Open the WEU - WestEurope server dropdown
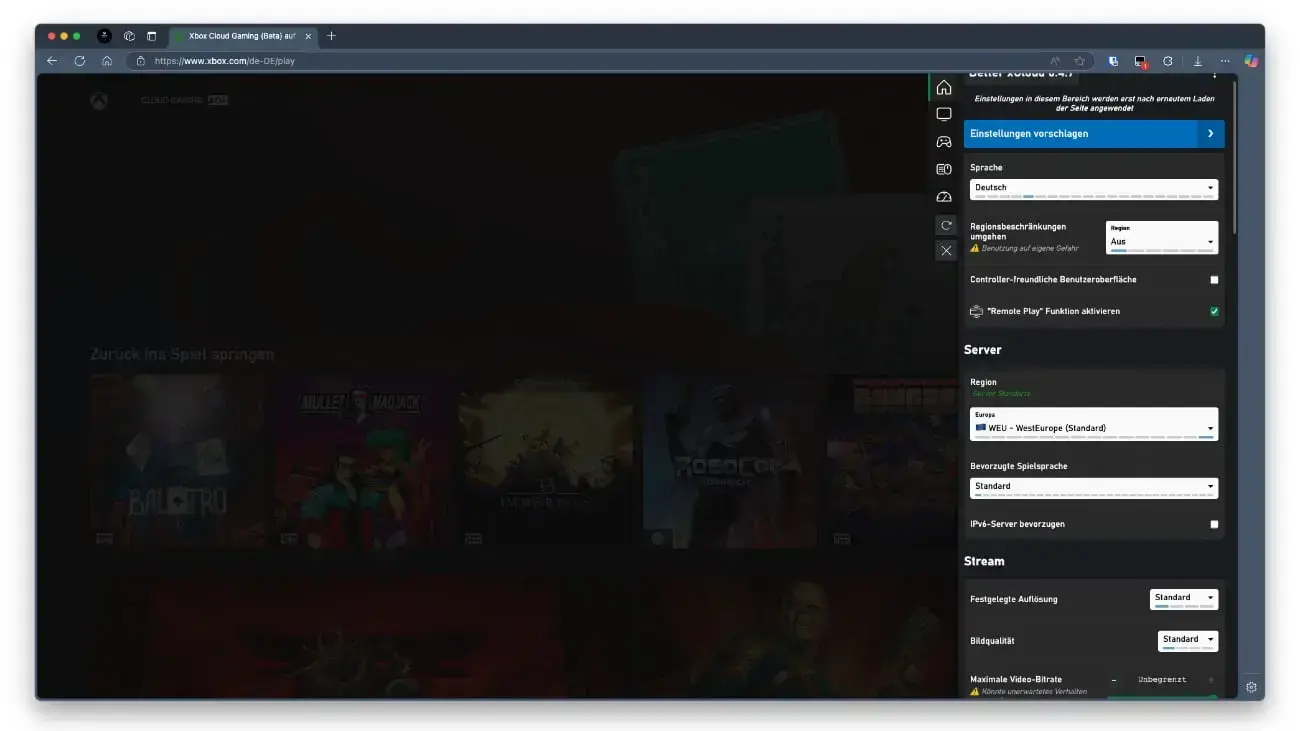This screenshot has height=731, width=1300. tap(1094, 424)
